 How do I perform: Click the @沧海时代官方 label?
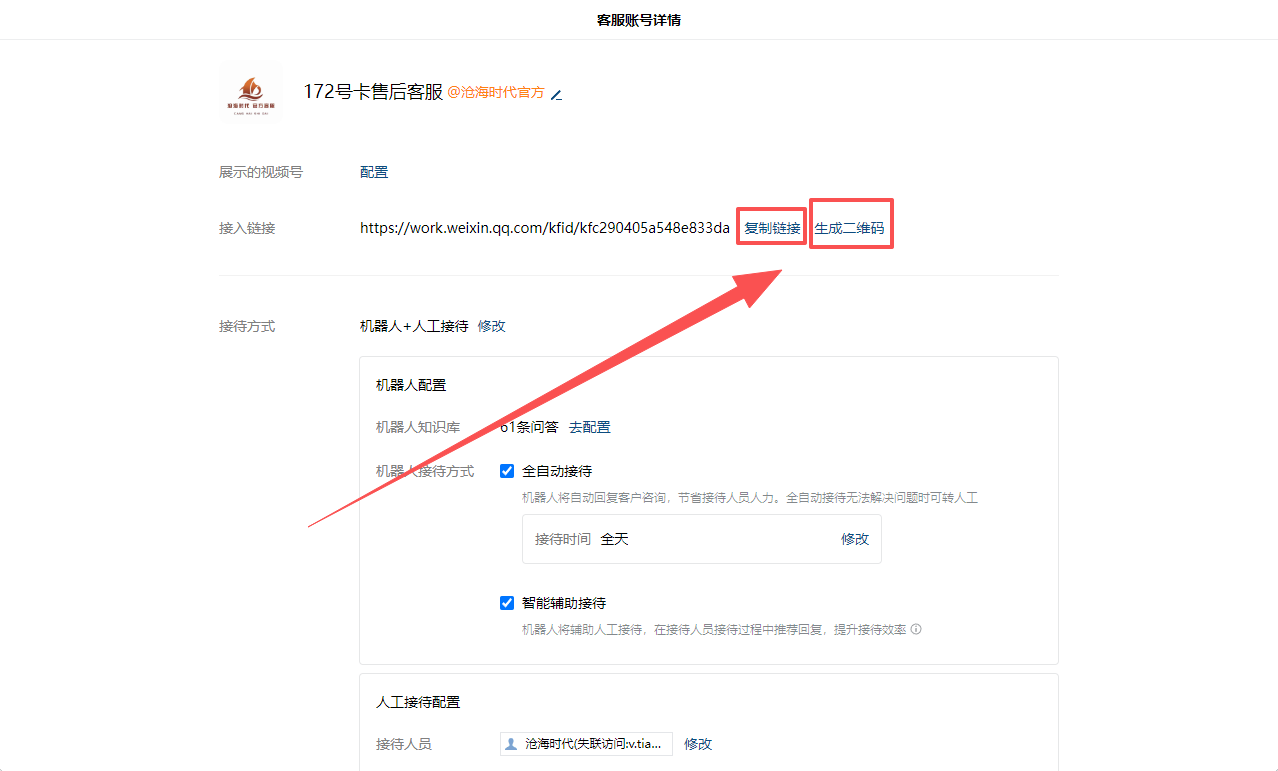[496, 92]
